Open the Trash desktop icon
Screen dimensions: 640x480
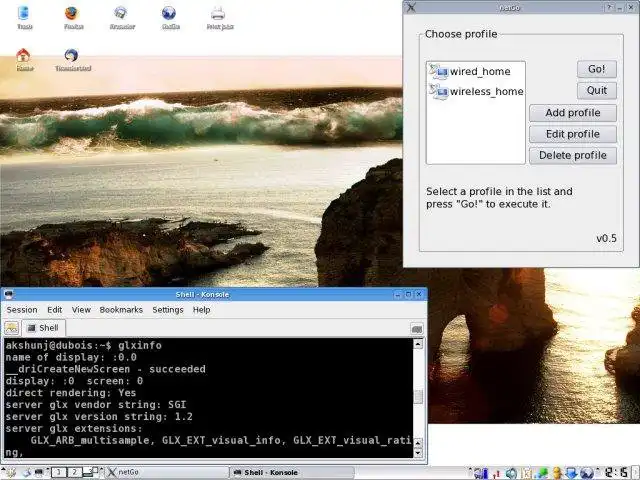coord(24,13)
